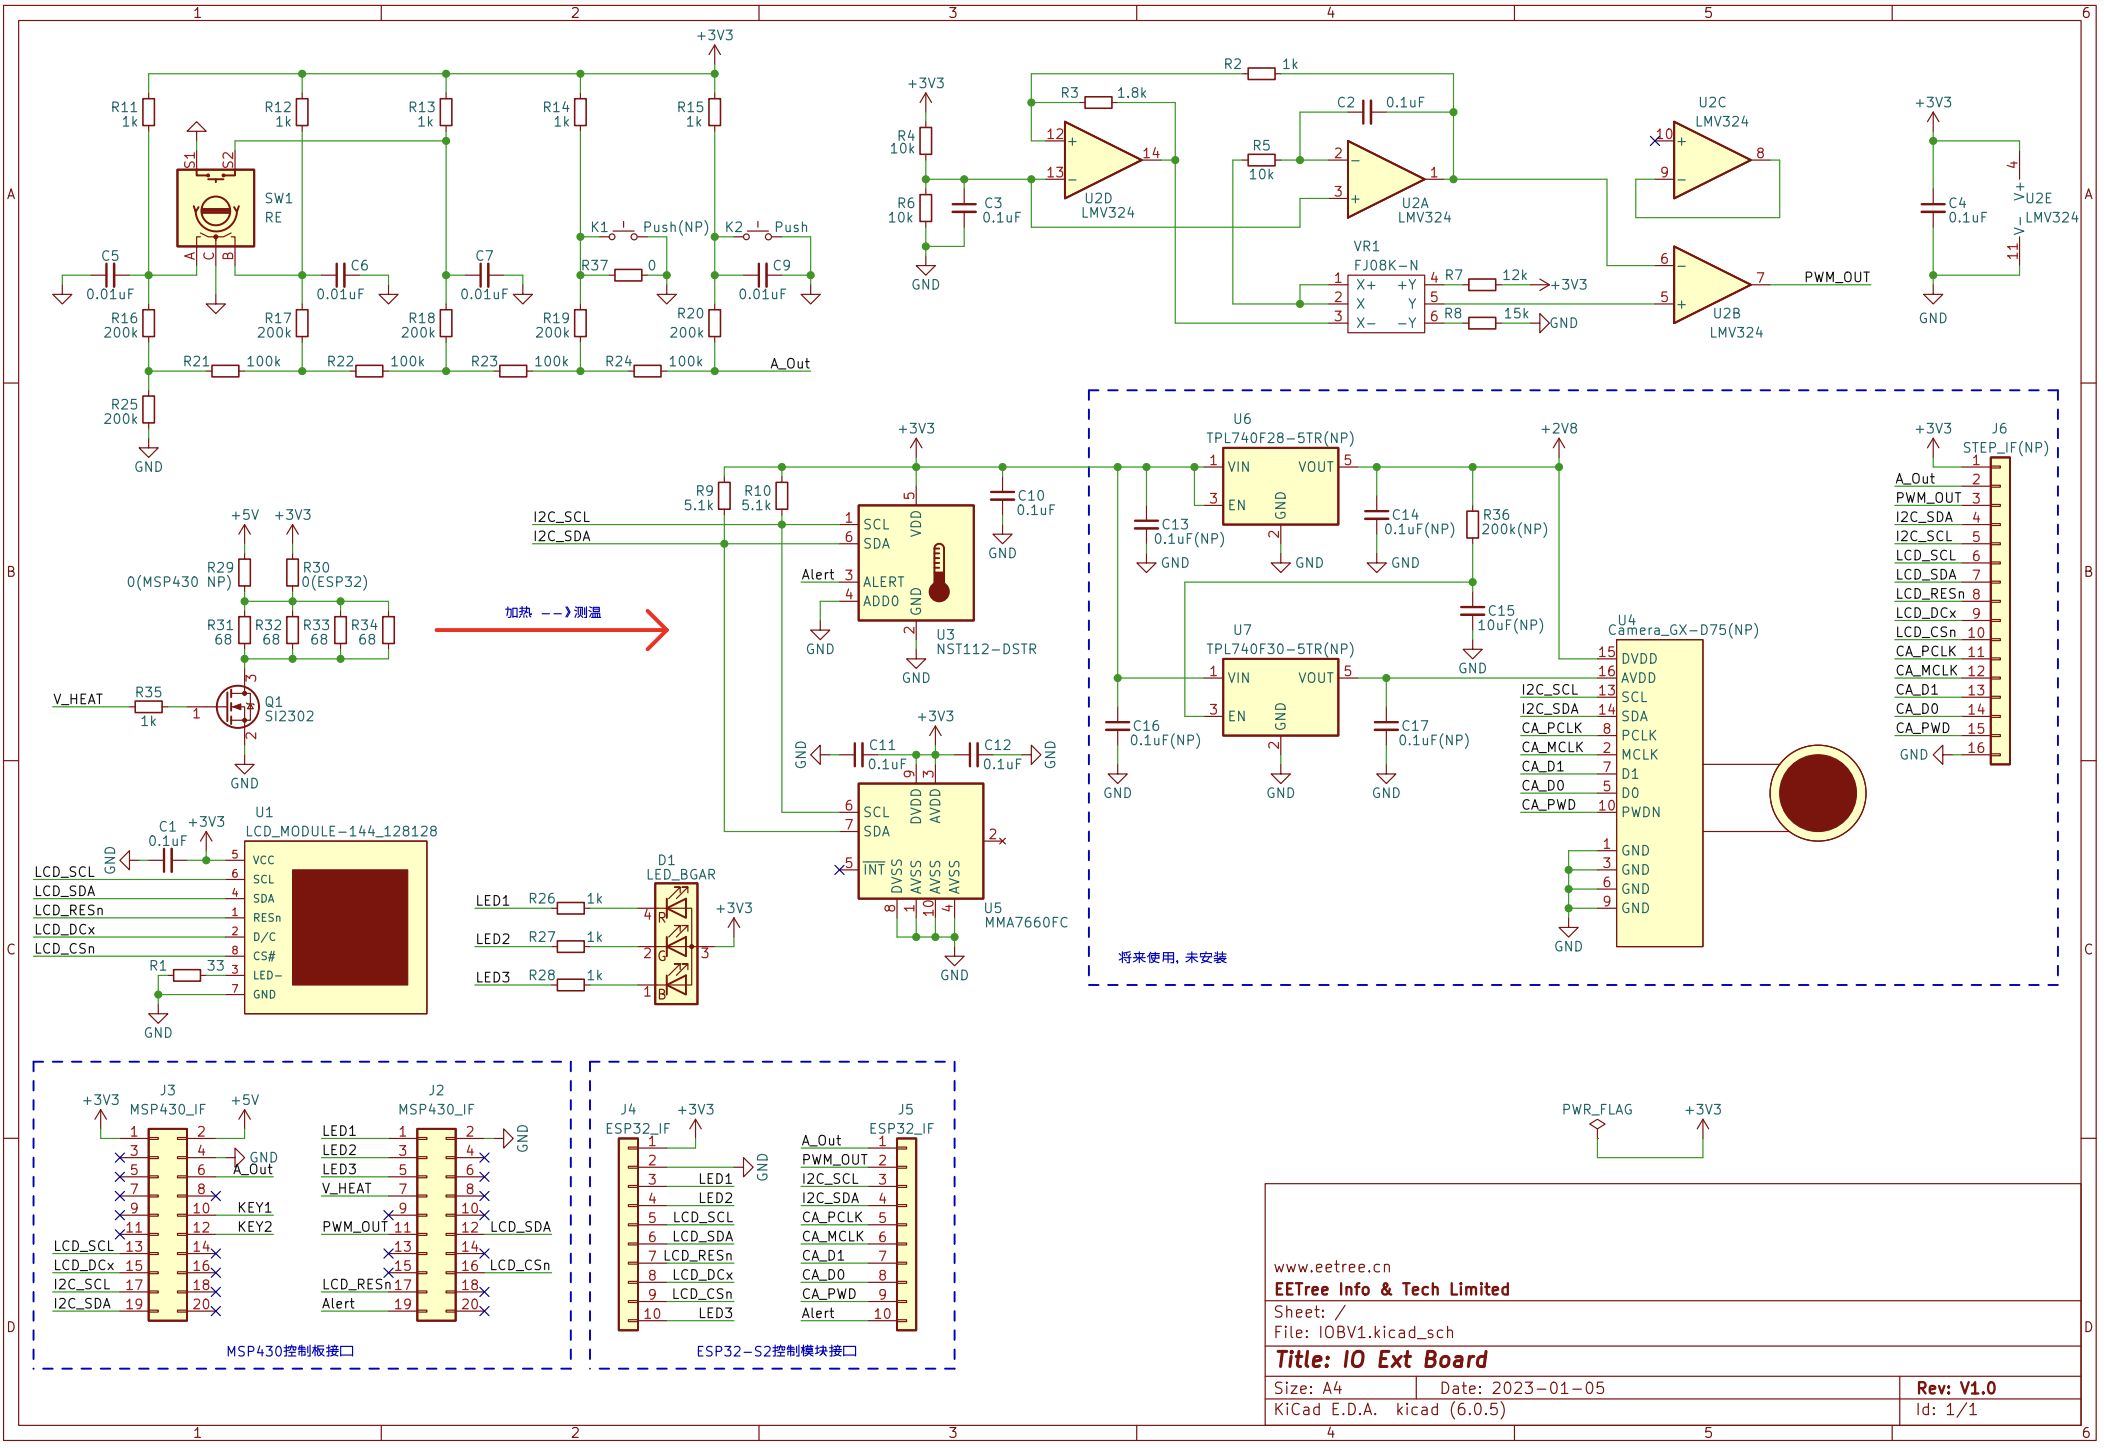Click the KEY1 label on J3

coord(254,1208)
